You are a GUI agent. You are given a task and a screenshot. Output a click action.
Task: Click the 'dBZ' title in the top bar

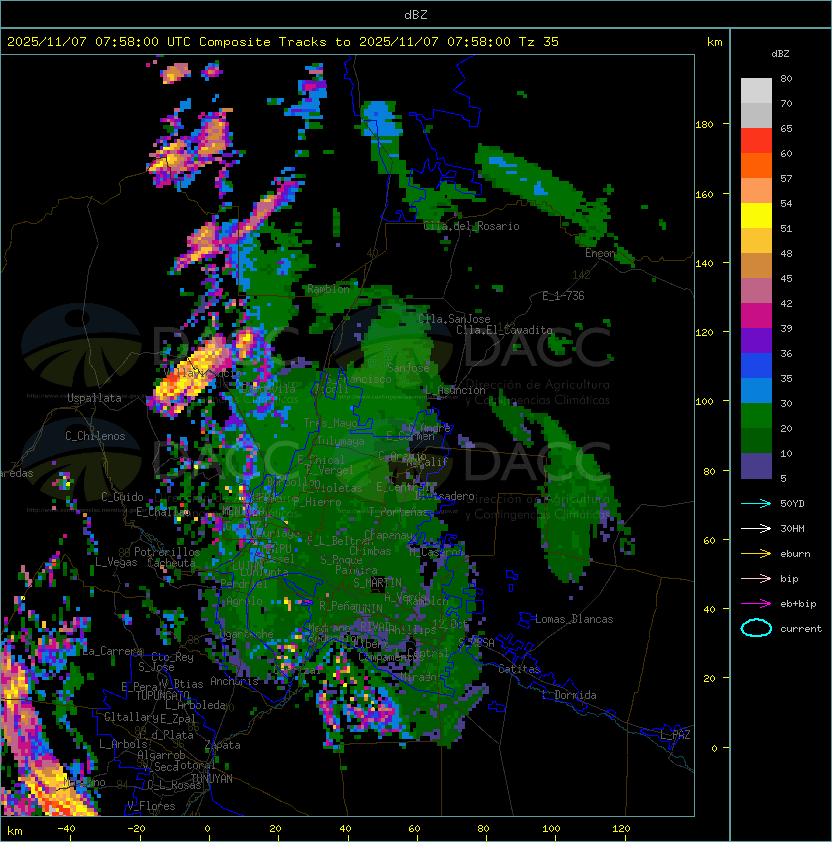416,14
